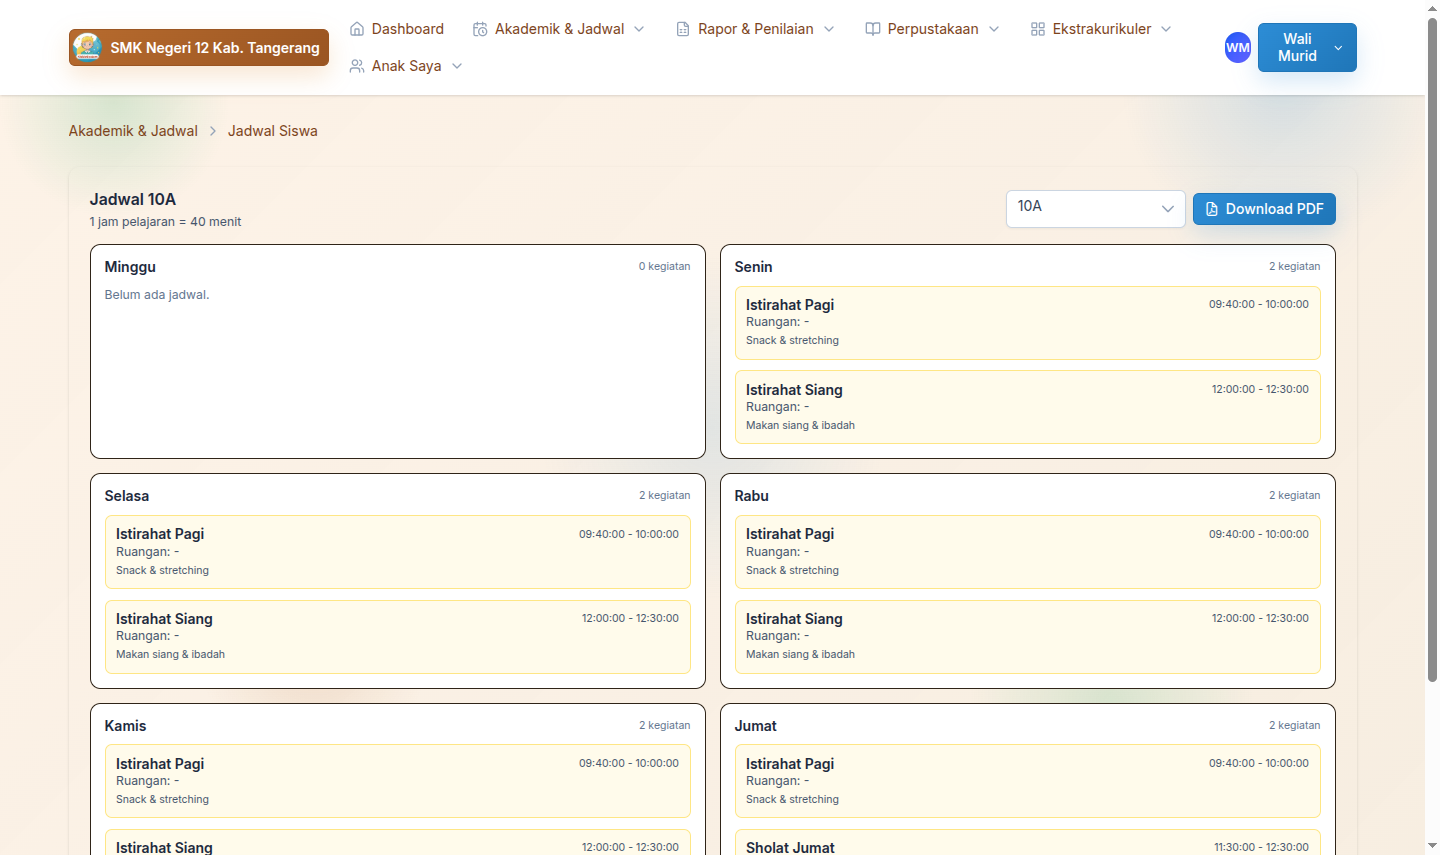Open the Perpustakaan menu
Viewport: 1440px width, 855px height.
click(x=932, y=29)
